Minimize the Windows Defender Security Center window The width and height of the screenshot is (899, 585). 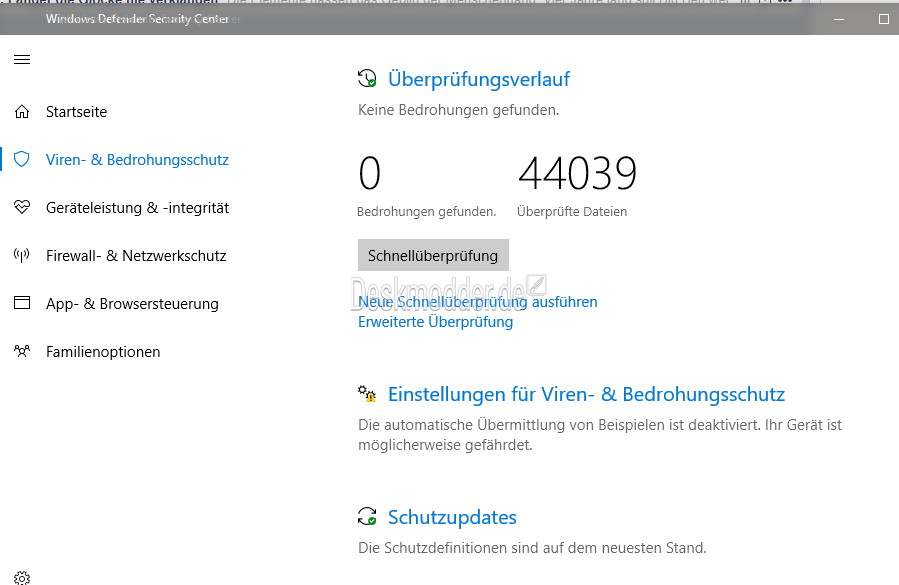pyautogui.click(x=839, y=19)
